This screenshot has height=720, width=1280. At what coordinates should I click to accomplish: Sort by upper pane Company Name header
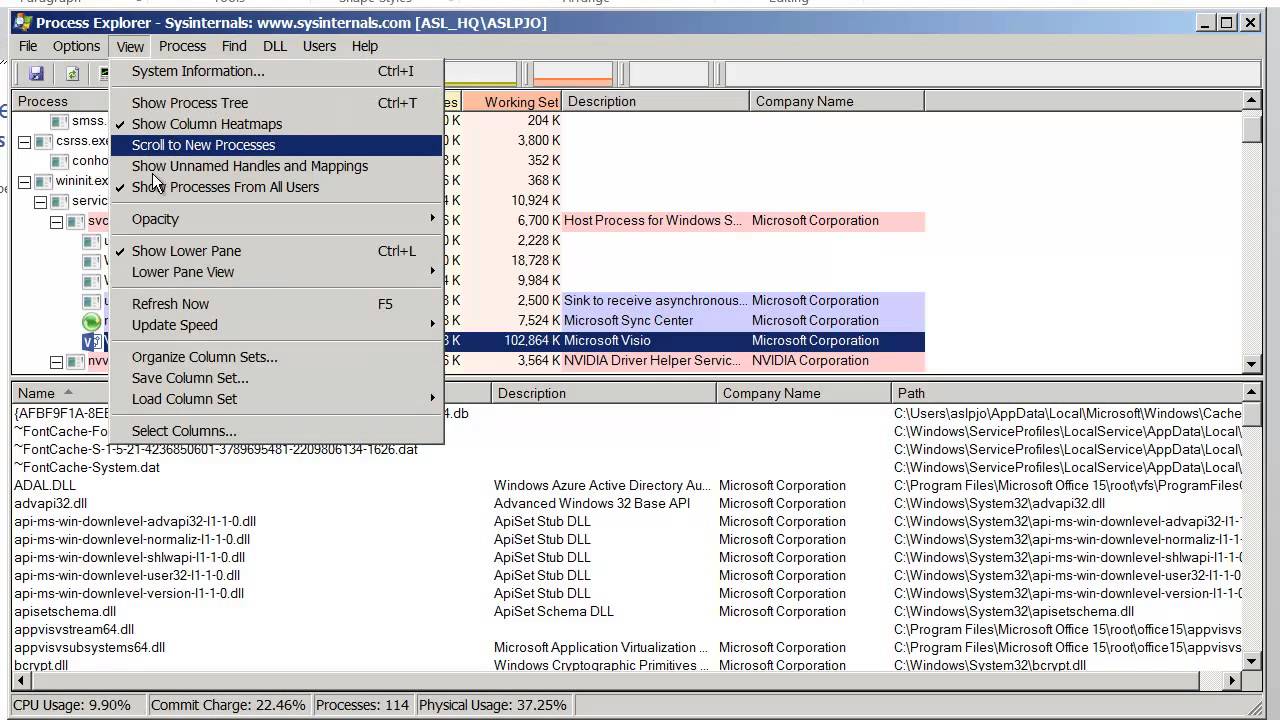pos(837,101)
